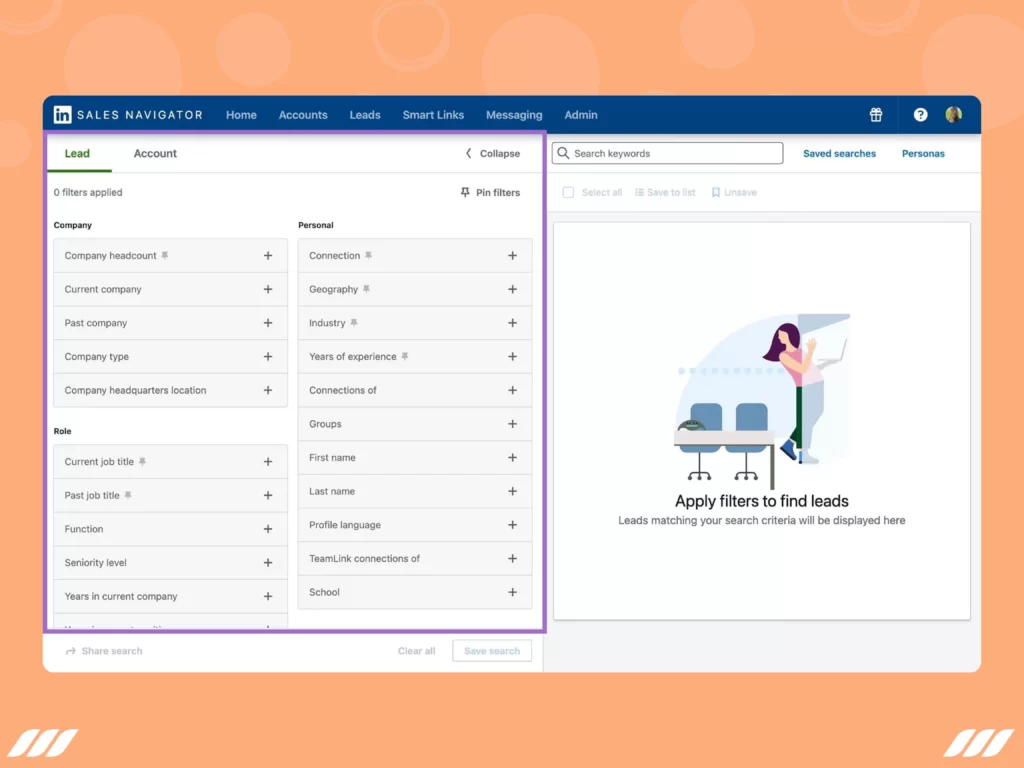Open the Accounts menu
1024x768 pixels.
[x=303, y=115]
